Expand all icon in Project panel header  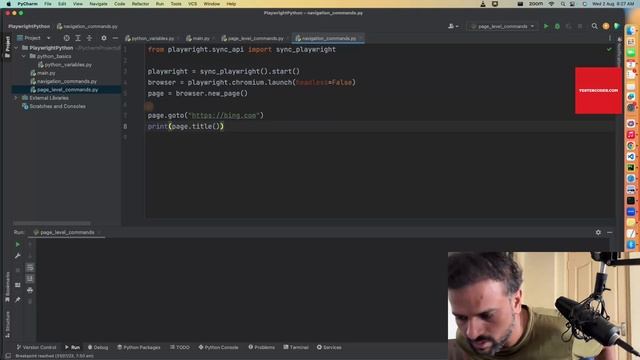point(78,38)
